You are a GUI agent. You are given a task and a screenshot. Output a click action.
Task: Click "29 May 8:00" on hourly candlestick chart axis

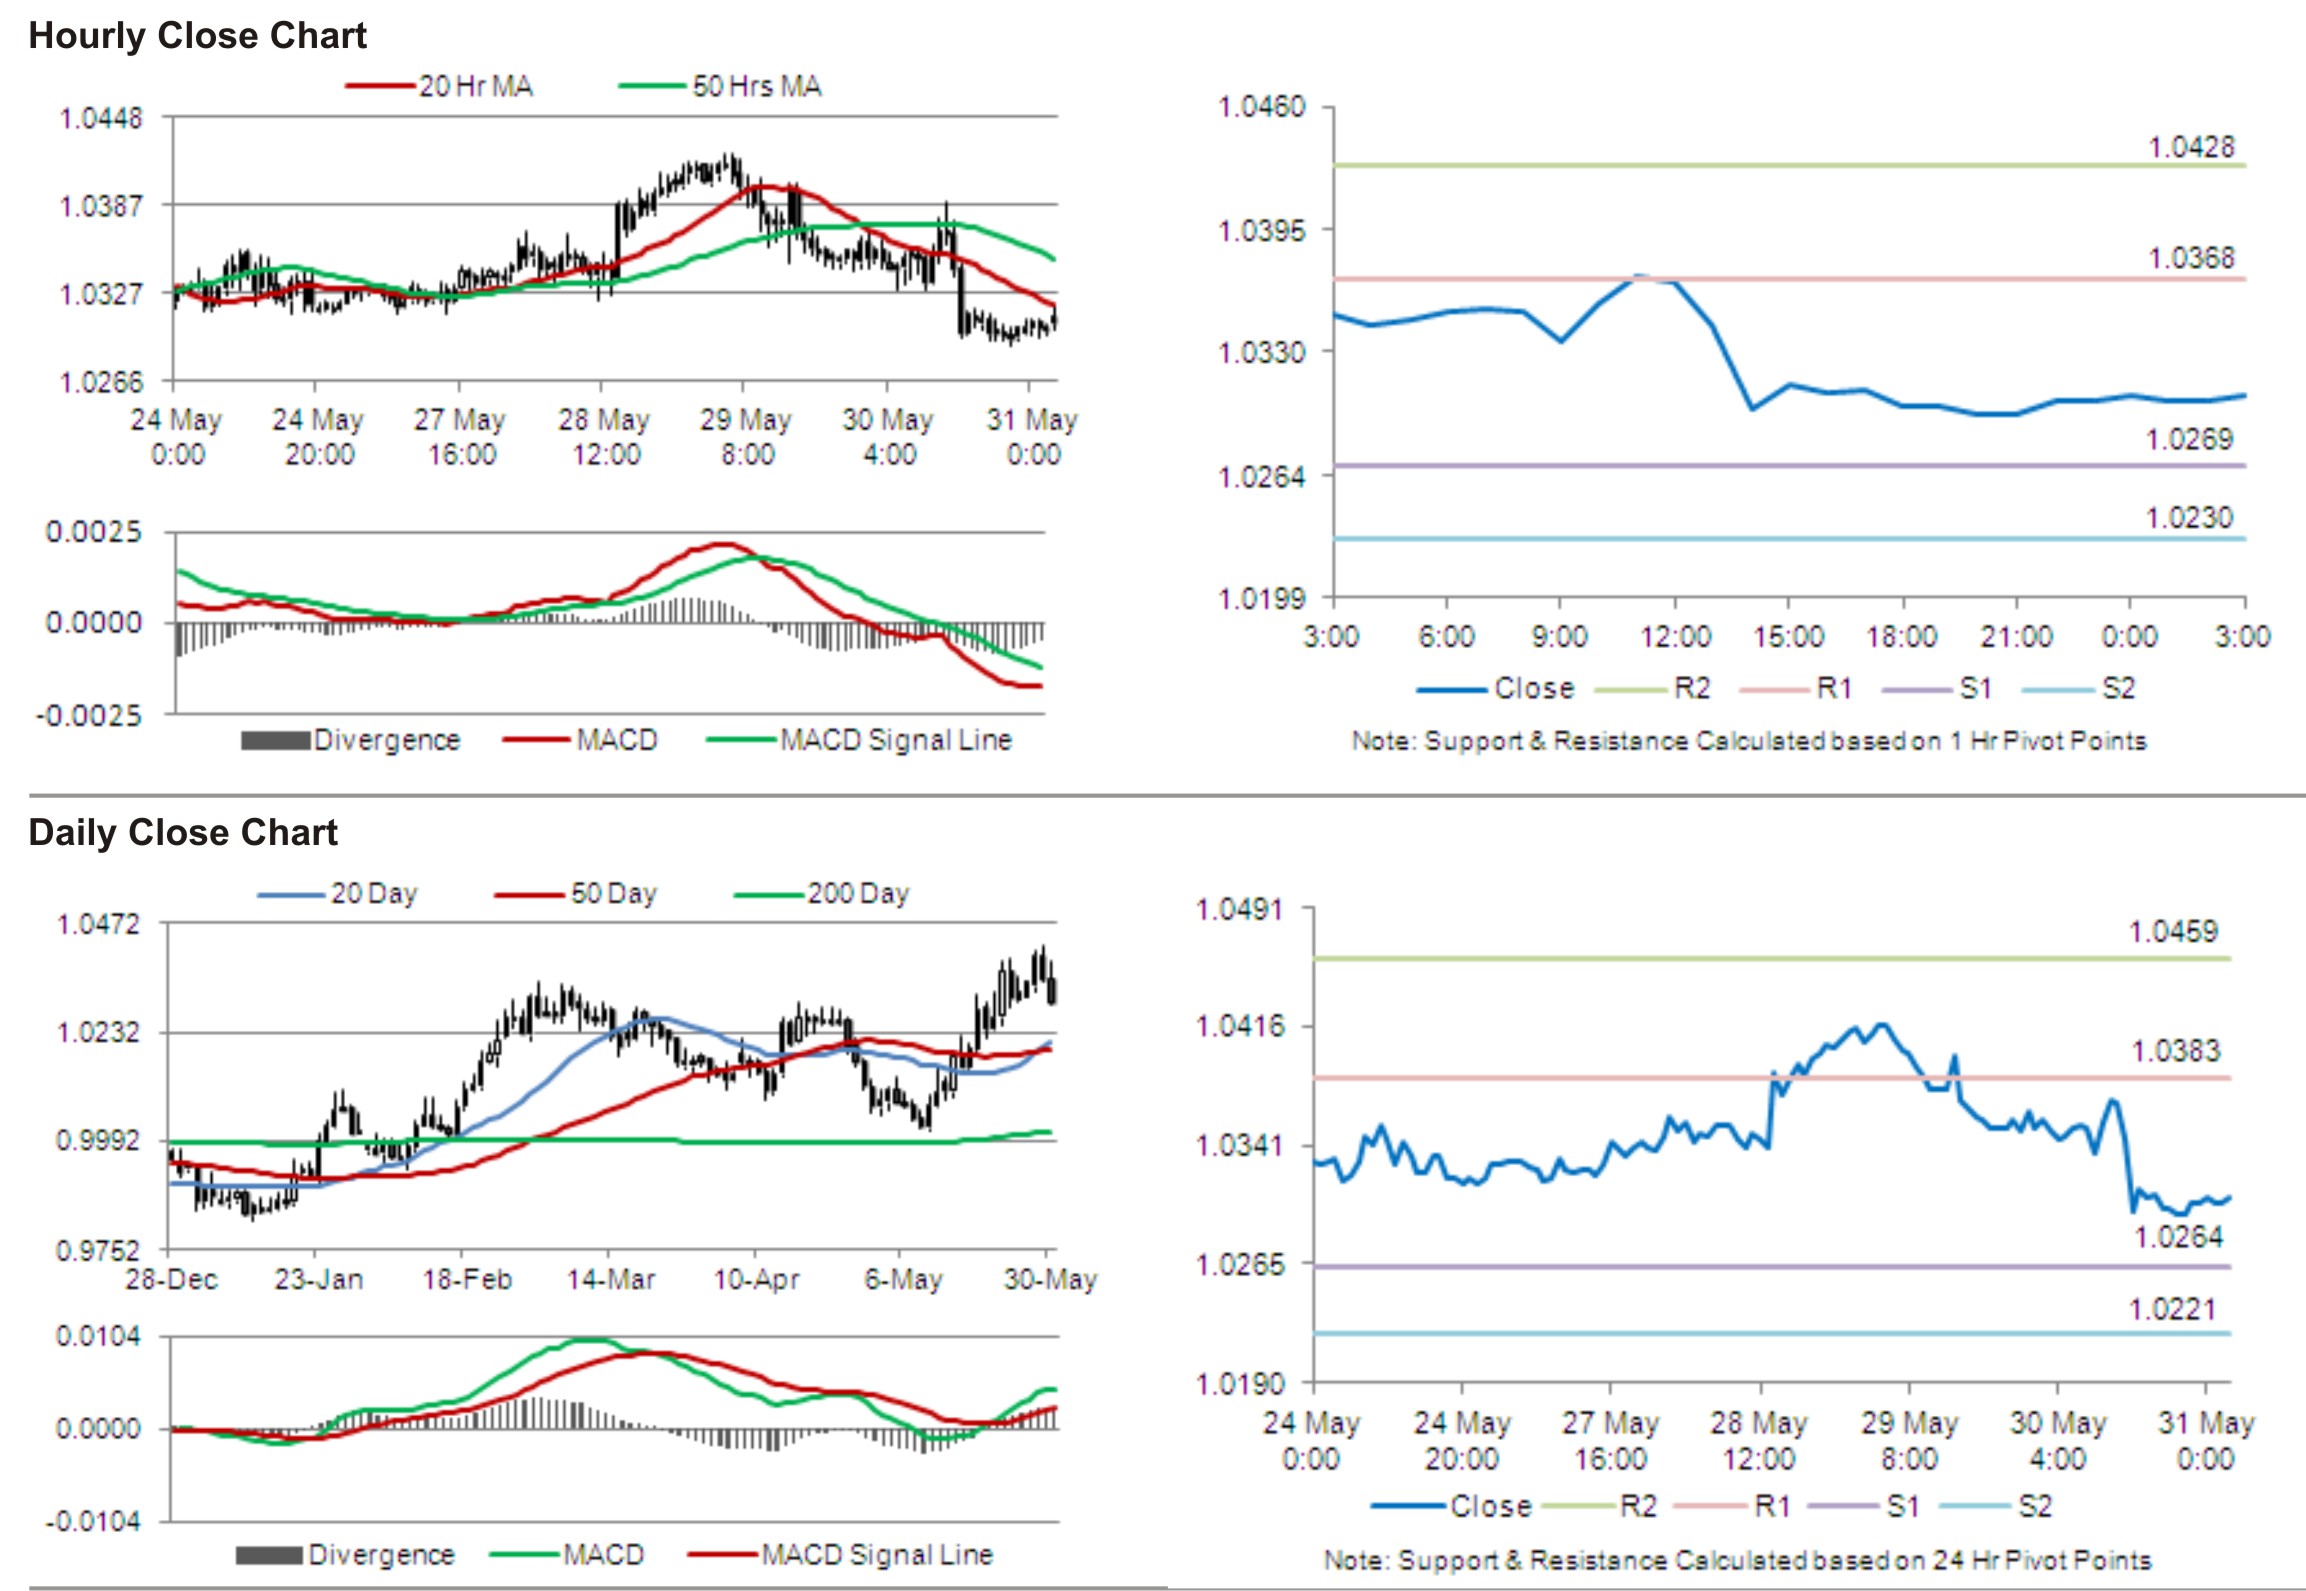point(746,437)
